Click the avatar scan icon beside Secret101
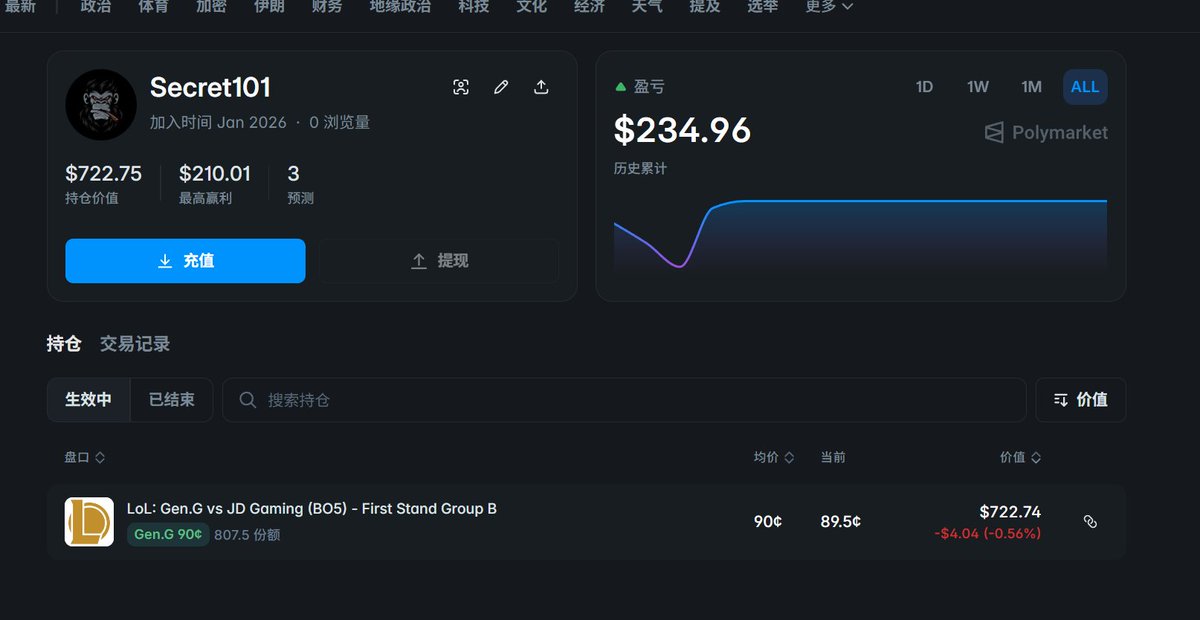The height and width of the screenshot is (620, 1200). click(461, 87)
